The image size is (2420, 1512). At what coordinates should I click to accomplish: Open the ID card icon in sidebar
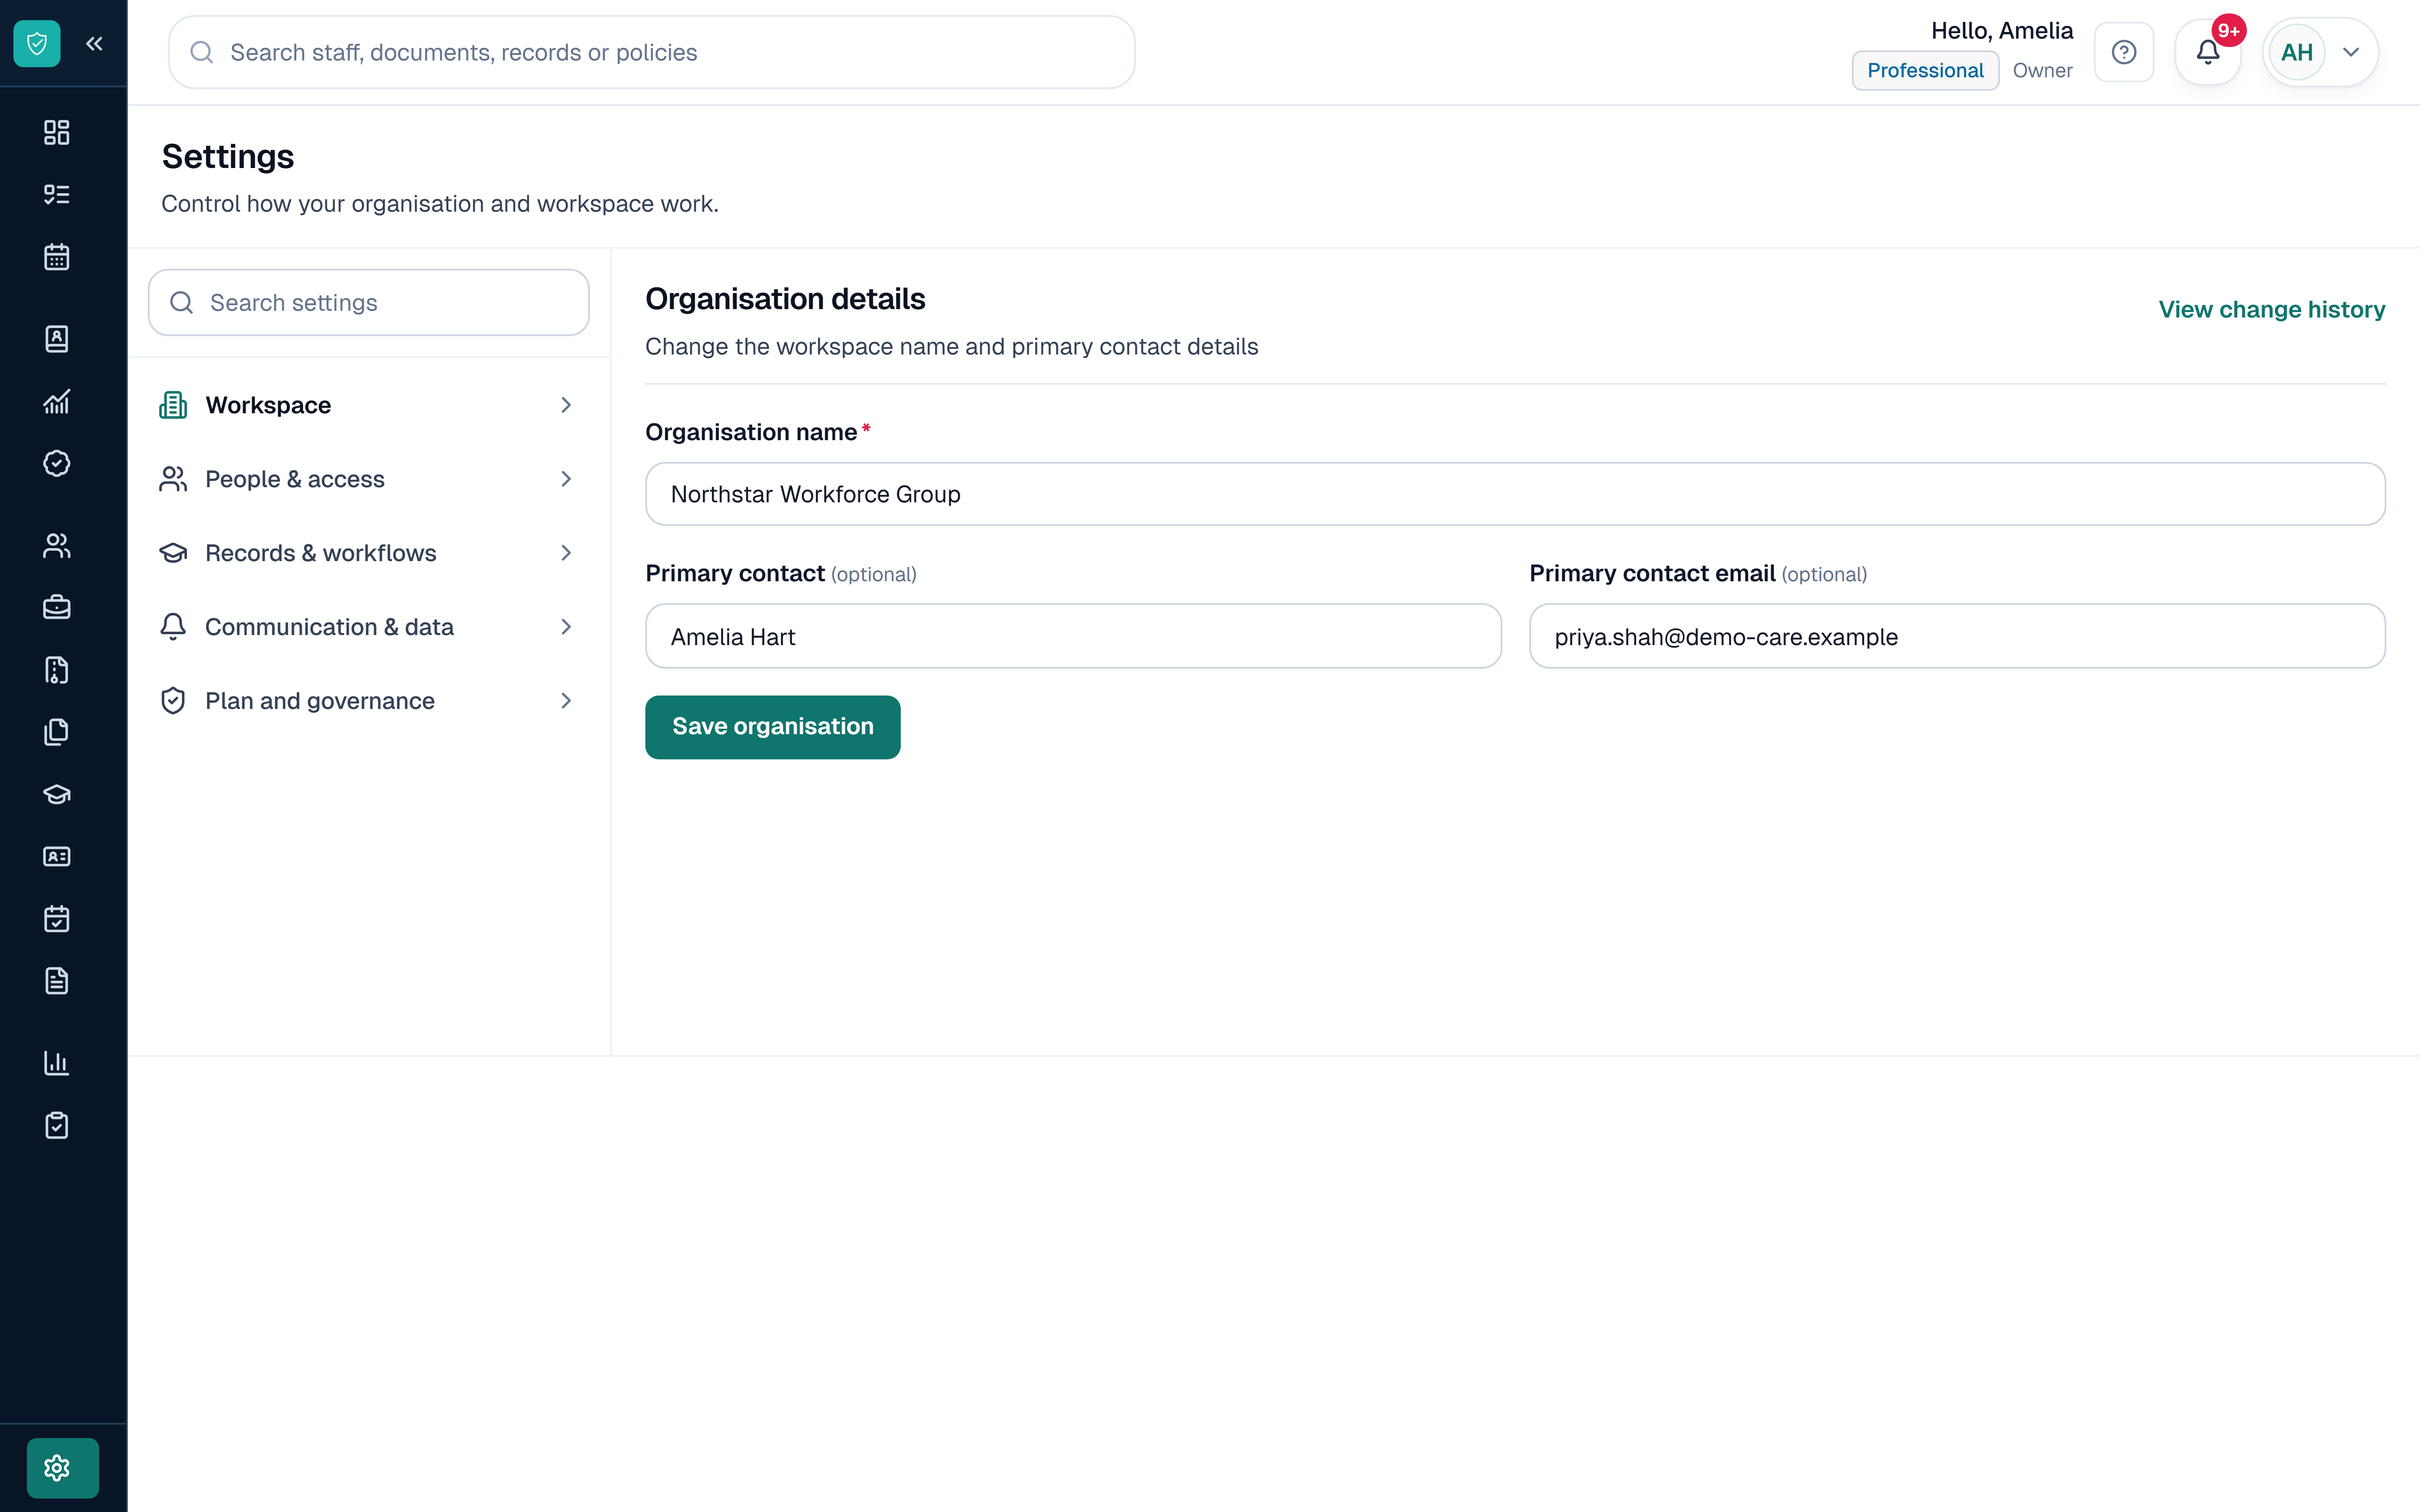click(x=57, y=856)
